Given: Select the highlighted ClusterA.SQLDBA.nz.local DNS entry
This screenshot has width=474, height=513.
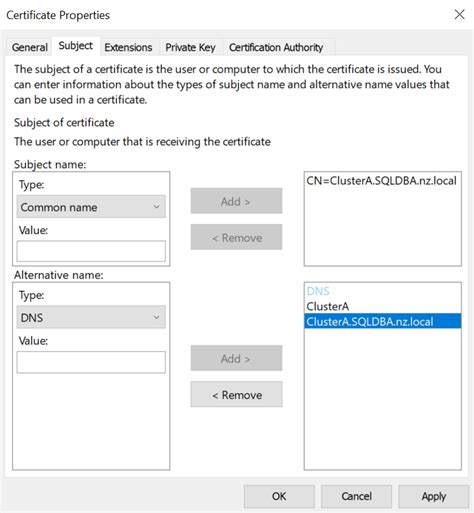Looking at the screenshot, I should [383, 321].
